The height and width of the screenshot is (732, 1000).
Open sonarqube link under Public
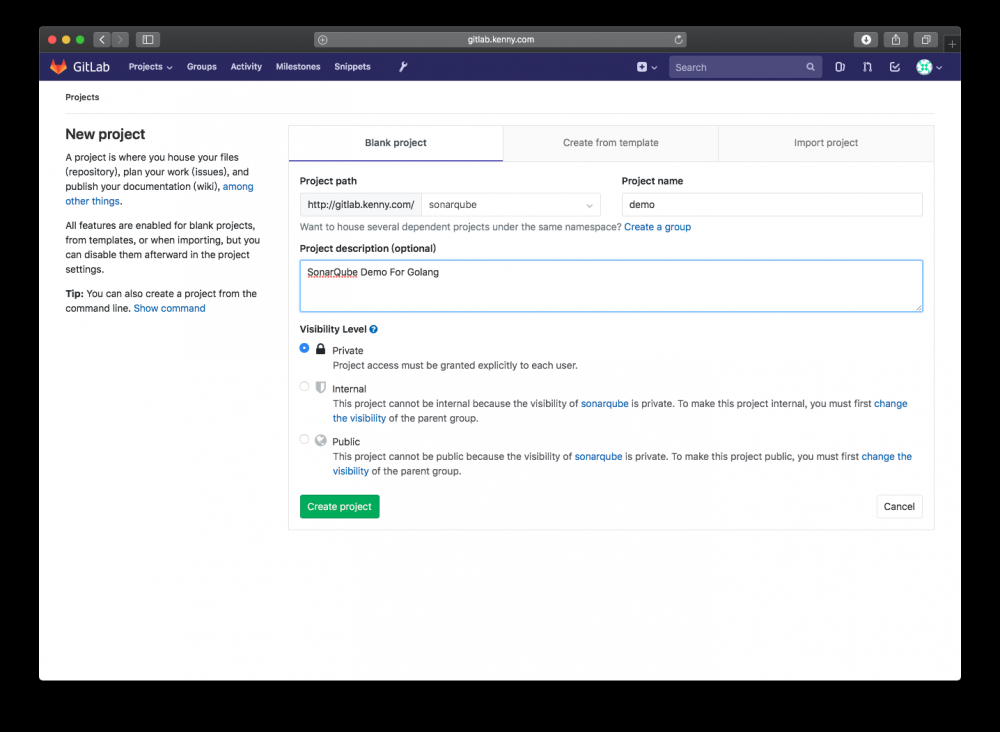tap(598, 457)
